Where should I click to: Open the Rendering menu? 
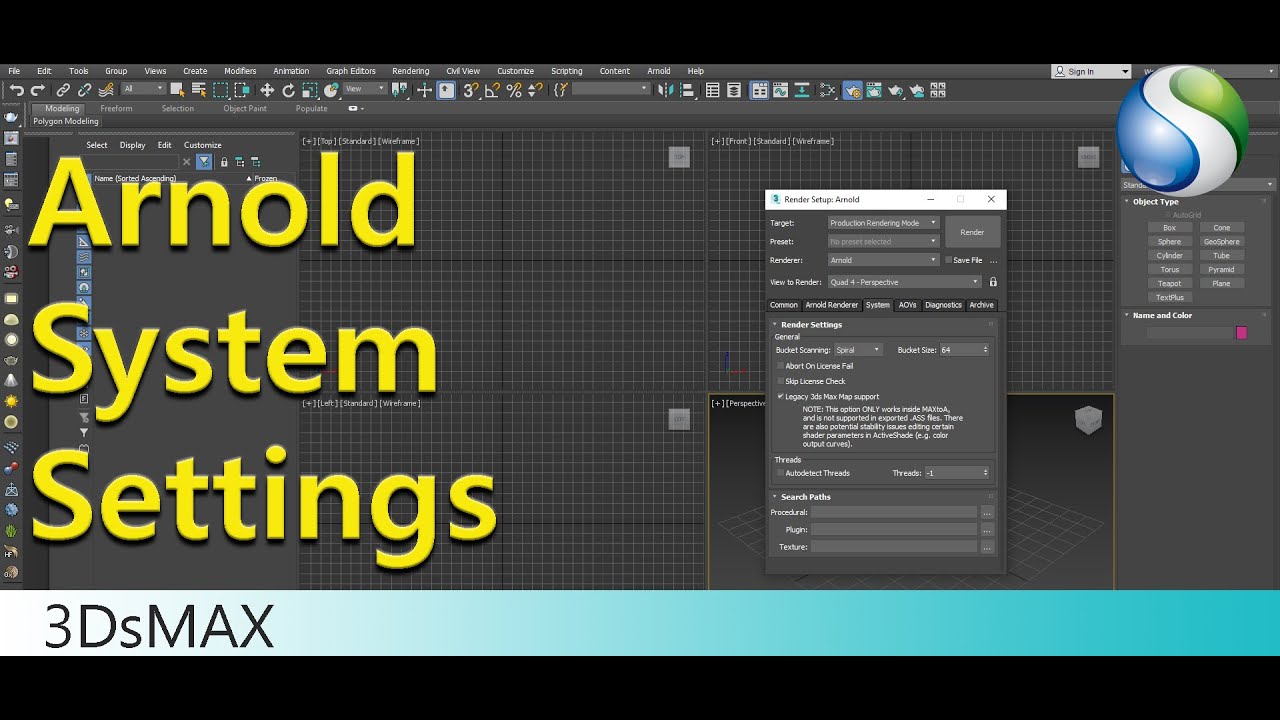click(x=410, y=71)
